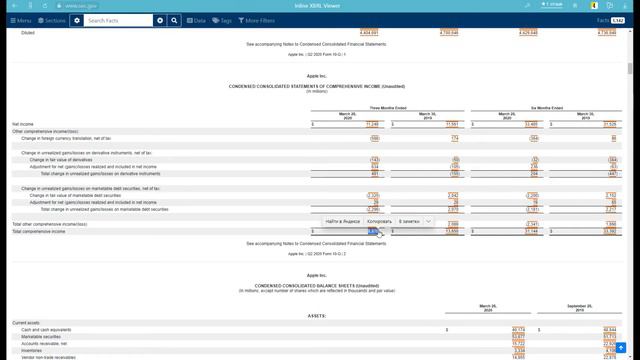Viewport: 640px width, 360px height.
Task: Select Accounts receivable, net March 2020 value
Action: [x=518, y=344]
